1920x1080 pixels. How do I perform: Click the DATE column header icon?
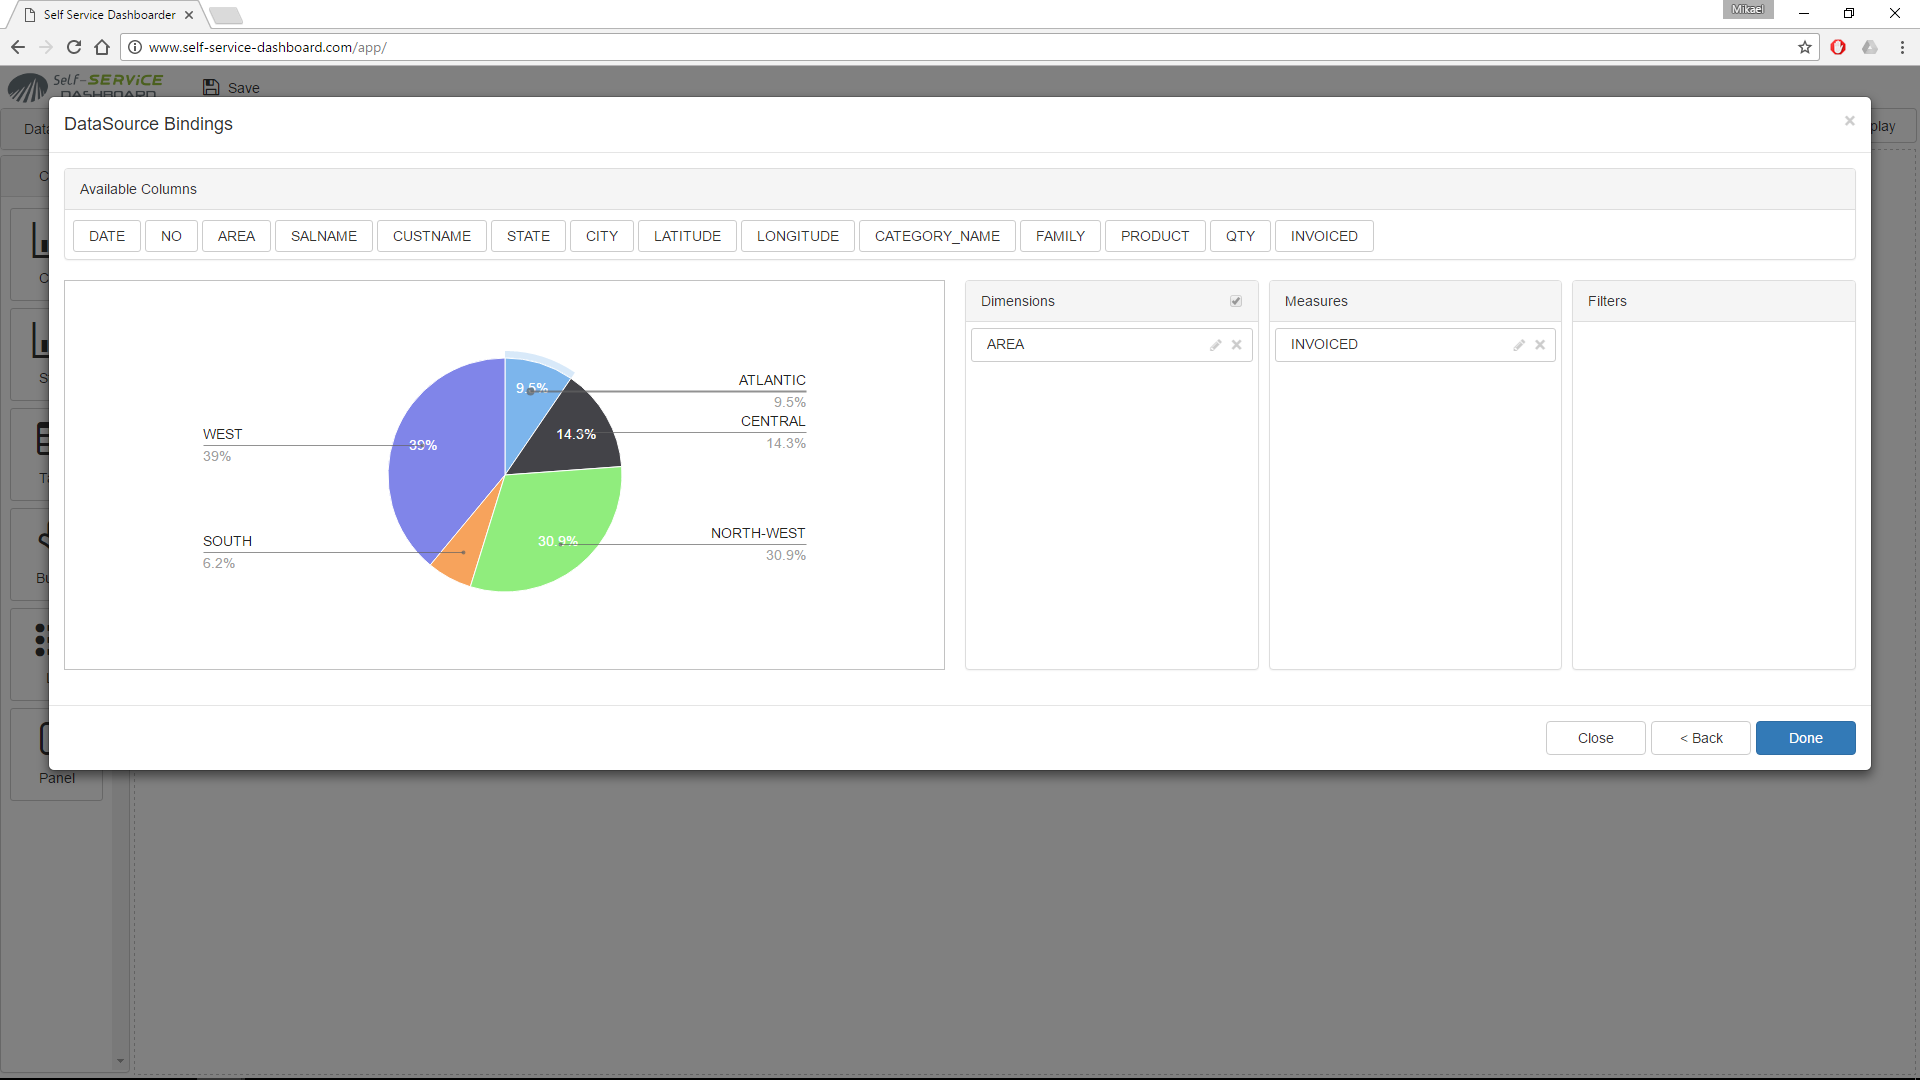[105, 235]
